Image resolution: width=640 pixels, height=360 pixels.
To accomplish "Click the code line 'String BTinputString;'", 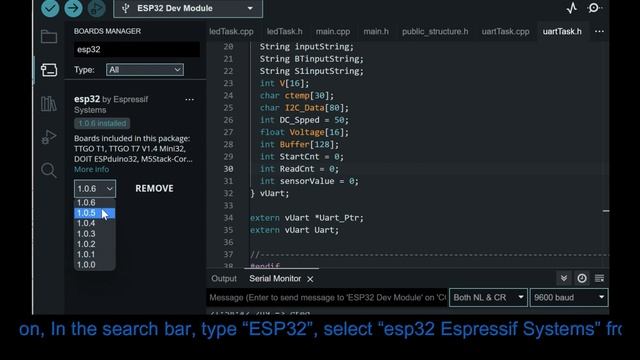I will (311, 59).
